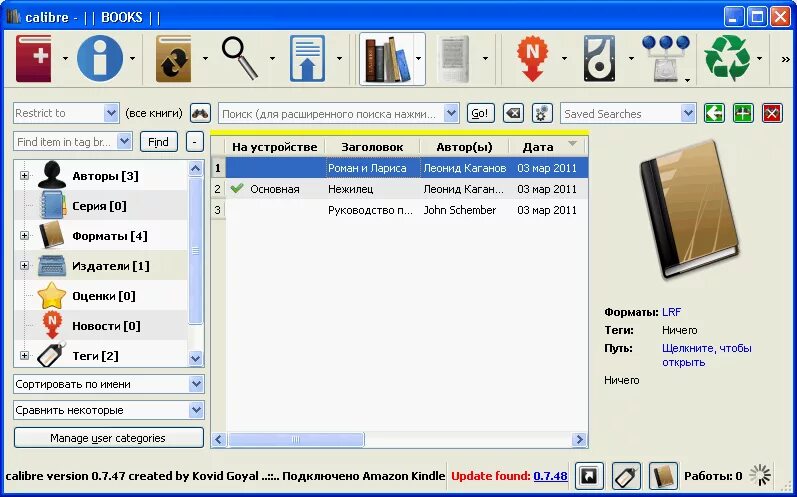Screen dimensions: 797x497
Task: Click the Convert books icon
Action: pyautogui.click(x=174, y=58)
